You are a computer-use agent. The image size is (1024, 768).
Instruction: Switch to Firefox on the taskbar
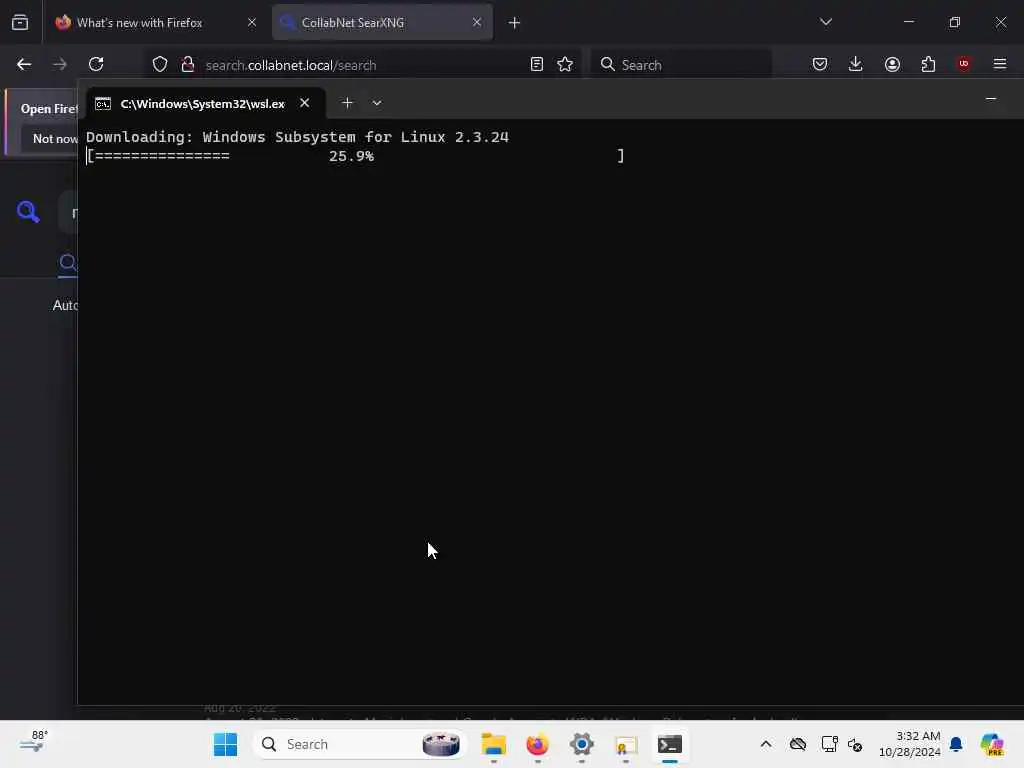537,744
